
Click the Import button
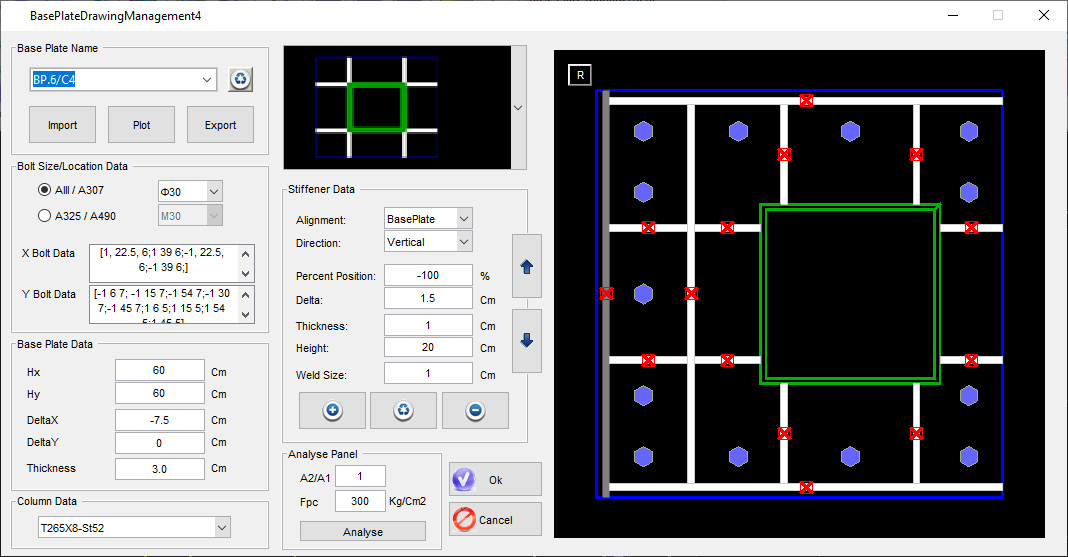62,125
